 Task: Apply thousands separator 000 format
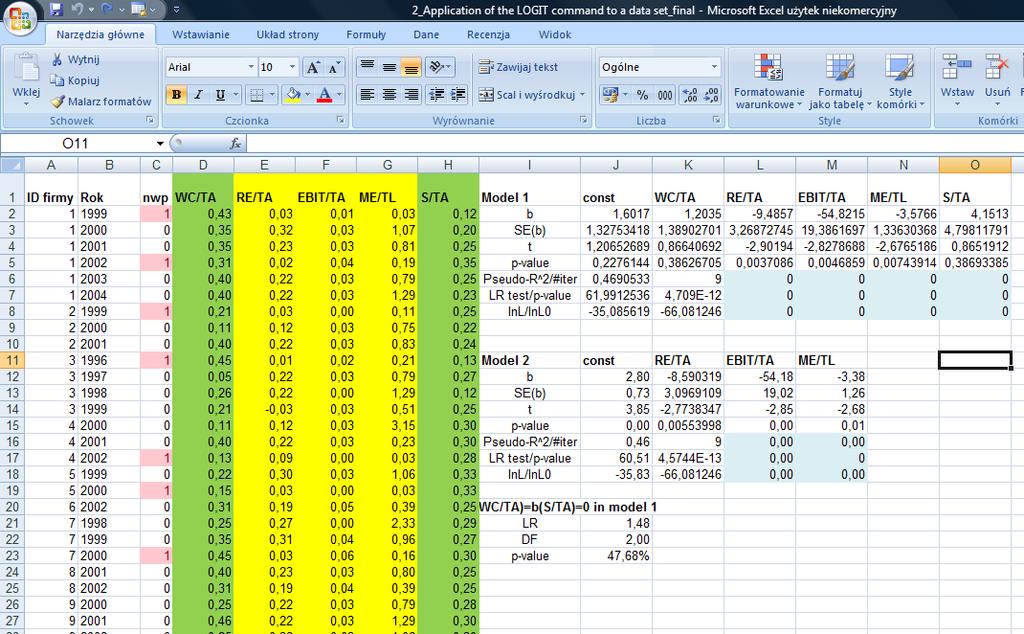[x=665, y=95]
